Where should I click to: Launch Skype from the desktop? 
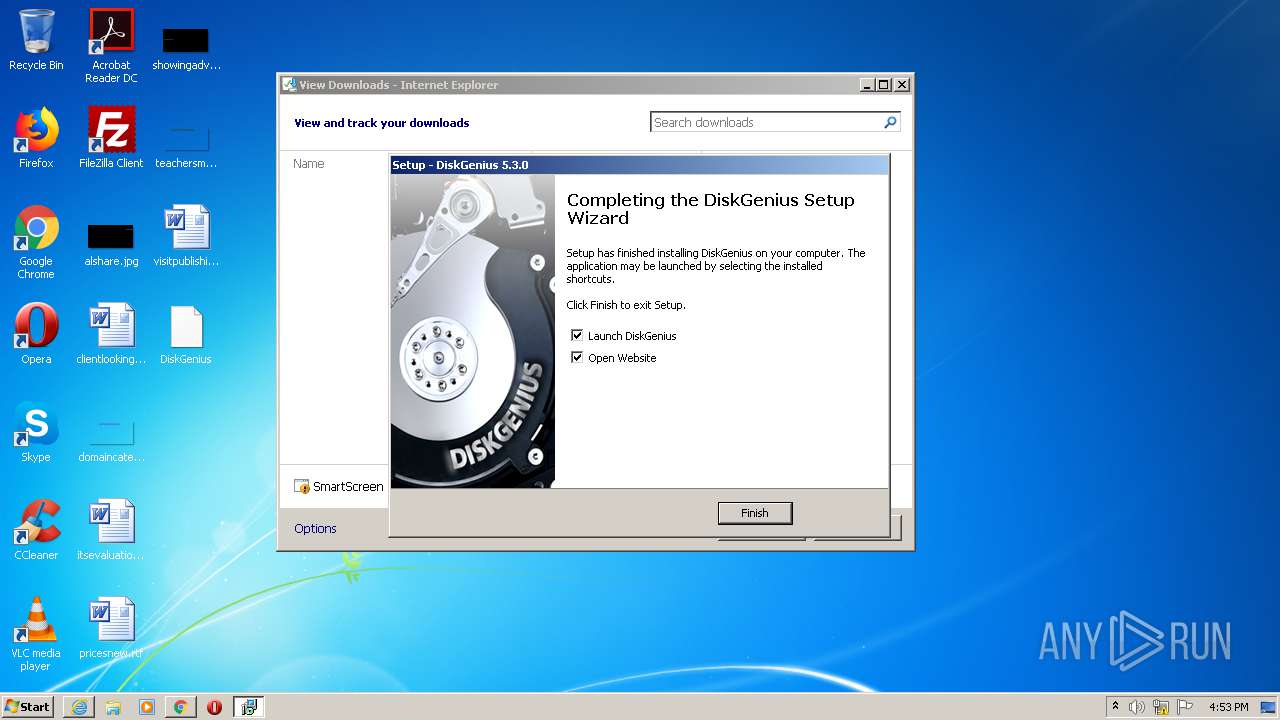tap(36, 432)
